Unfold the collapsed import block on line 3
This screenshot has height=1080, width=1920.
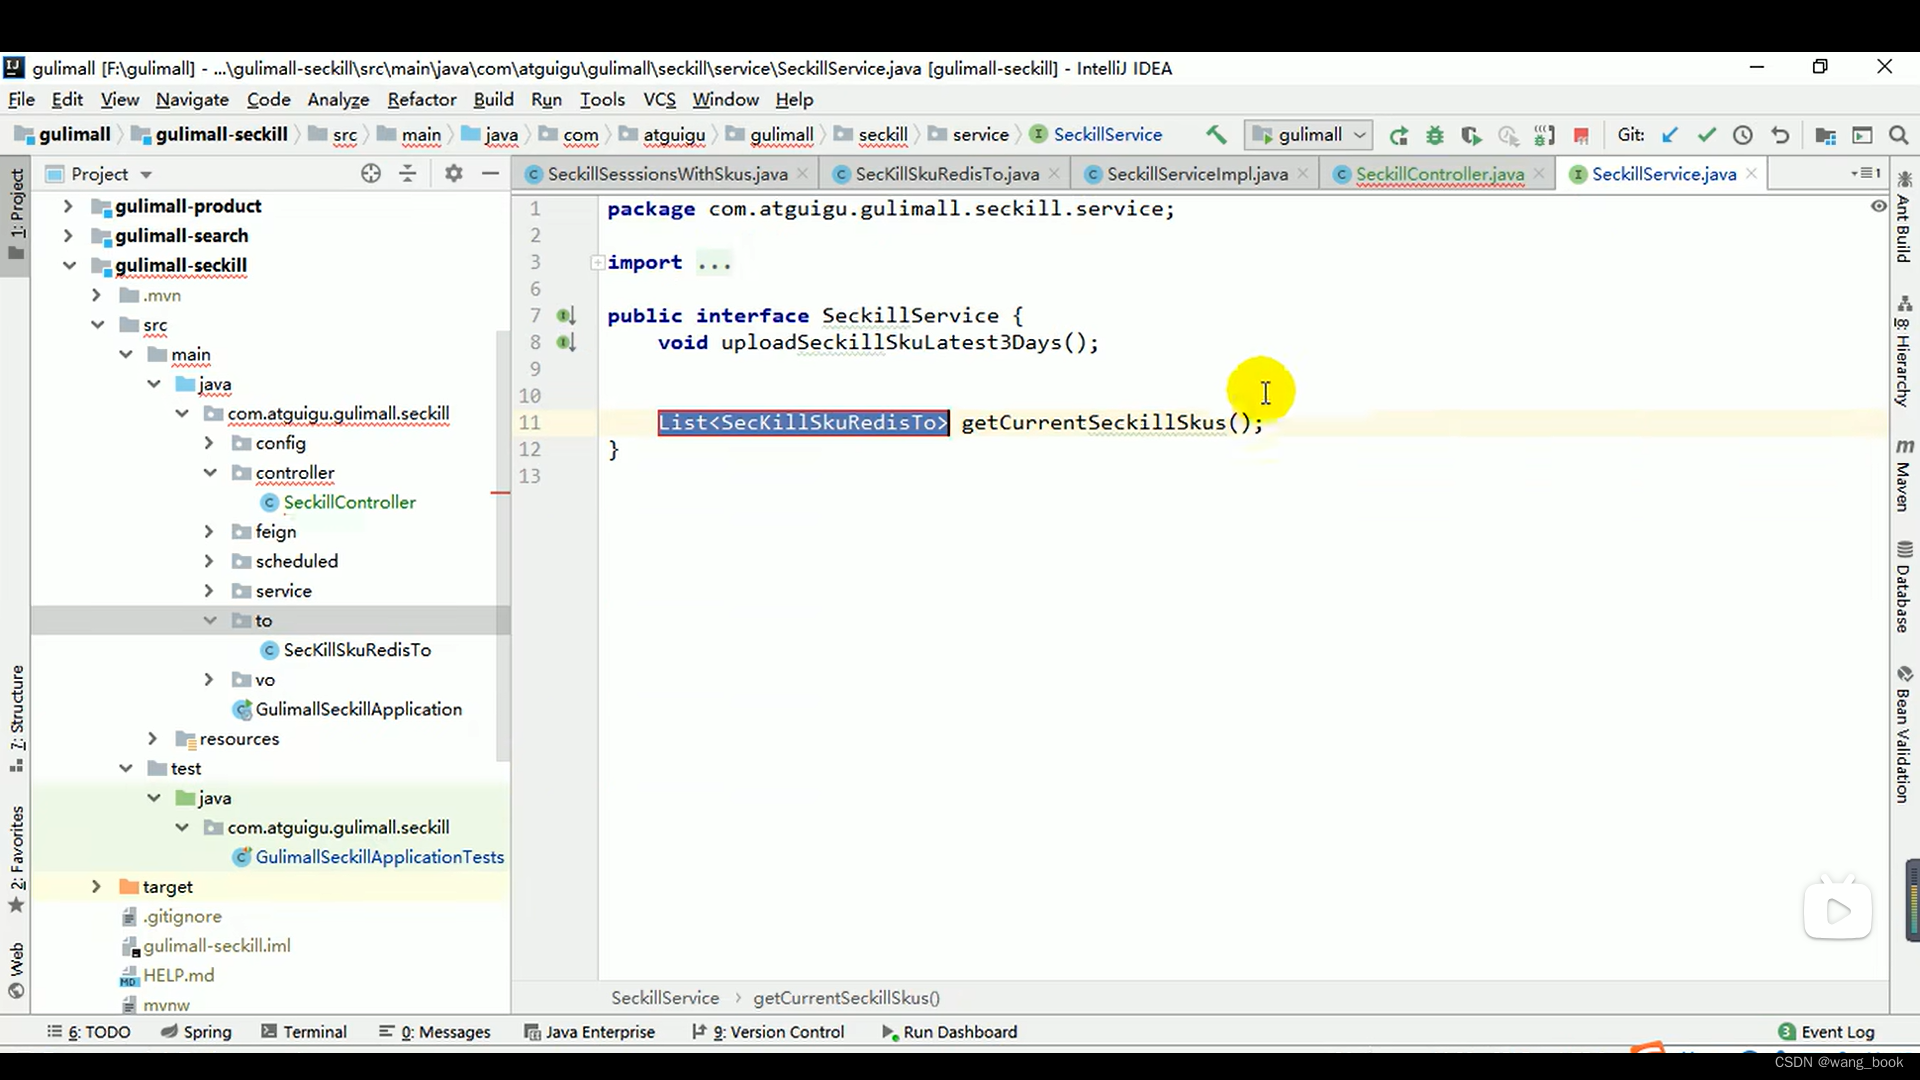597,263
